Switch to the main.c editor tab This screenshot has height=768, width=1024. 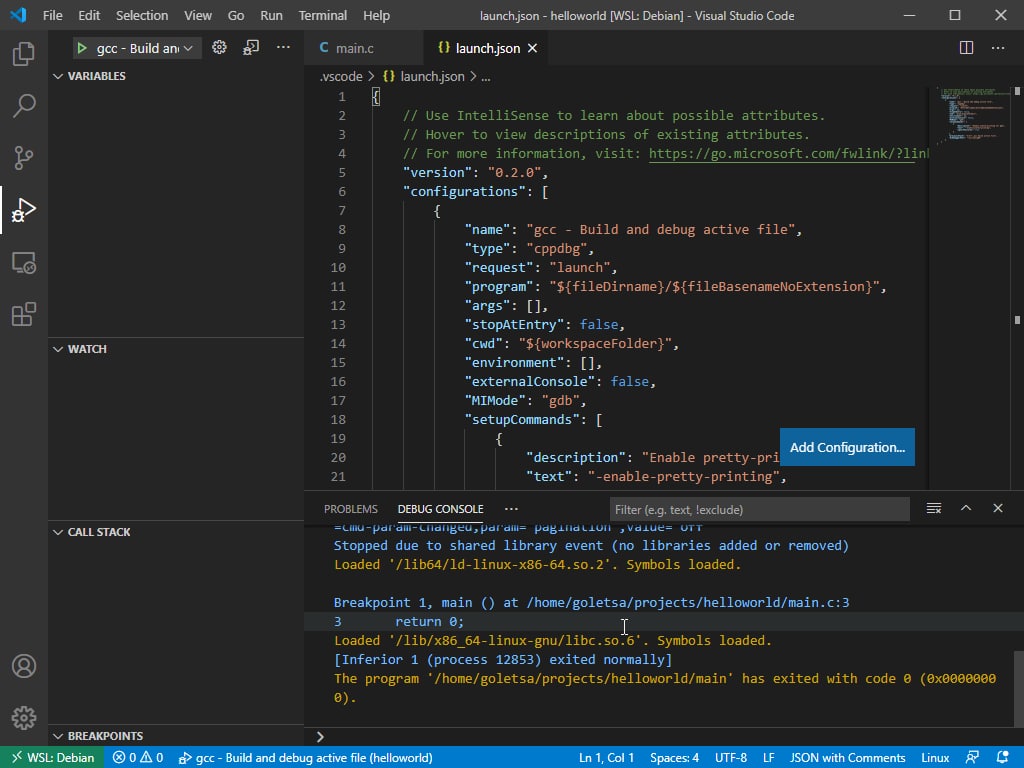point(363,48)
